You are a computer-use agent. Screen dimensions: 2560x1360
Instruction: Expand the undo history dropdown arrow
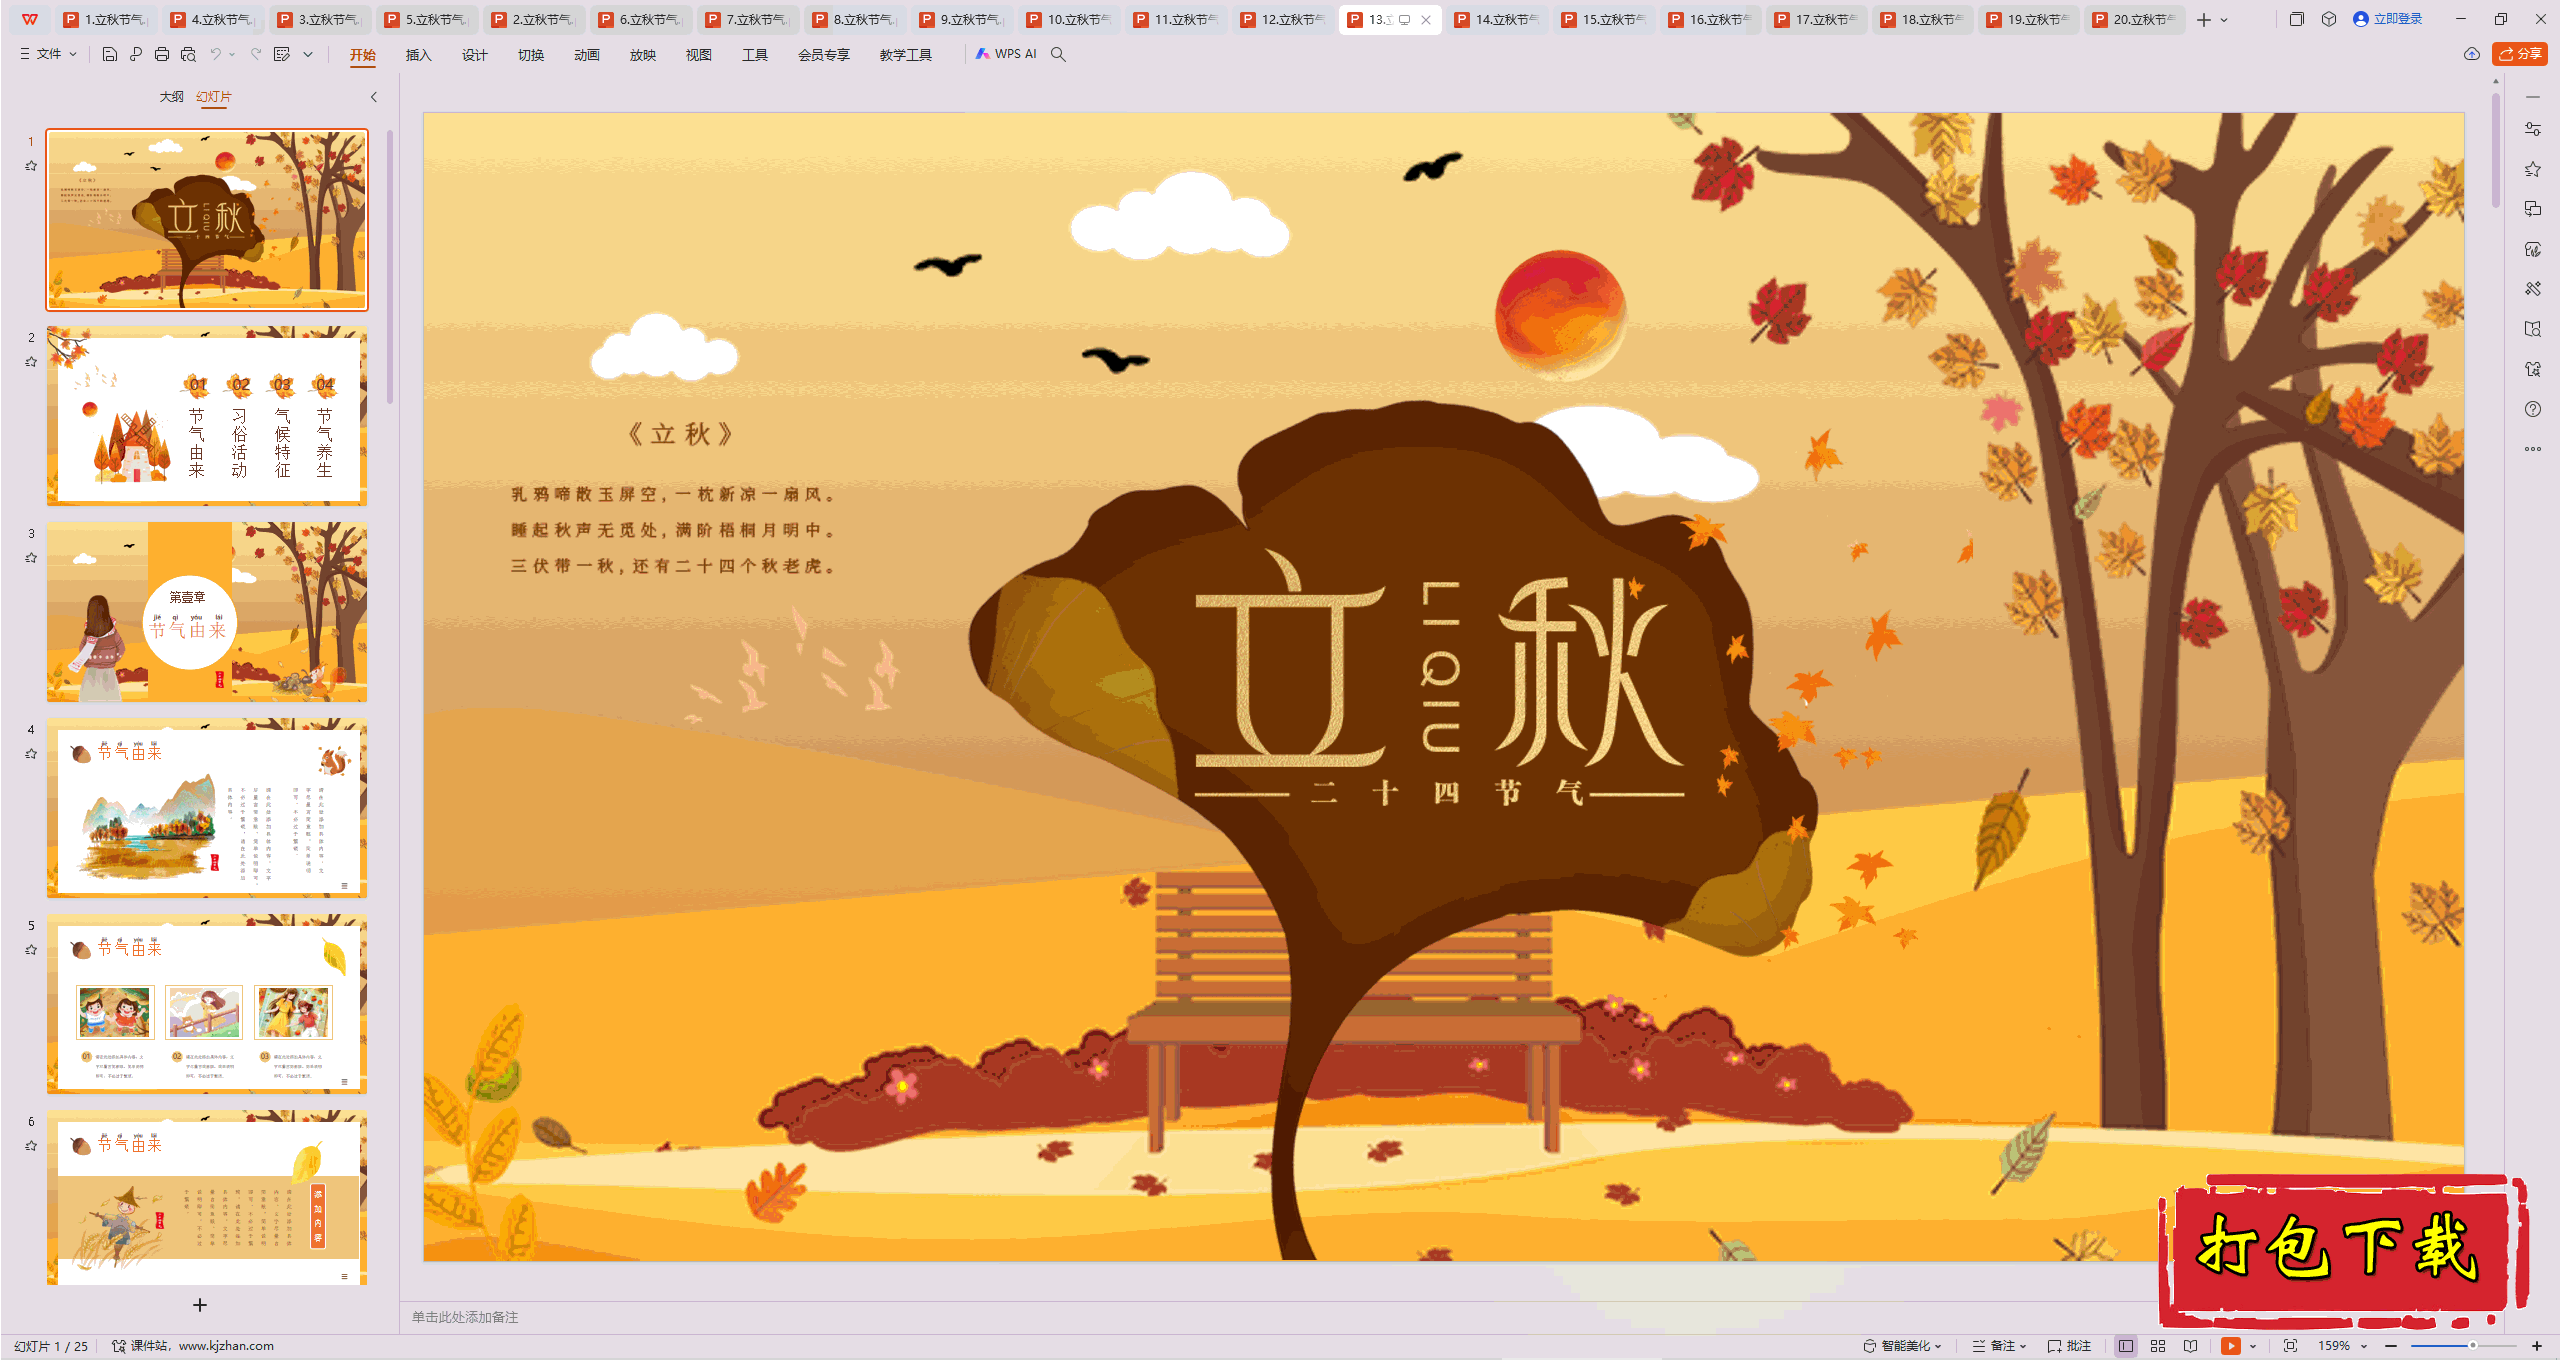point(232,54)
